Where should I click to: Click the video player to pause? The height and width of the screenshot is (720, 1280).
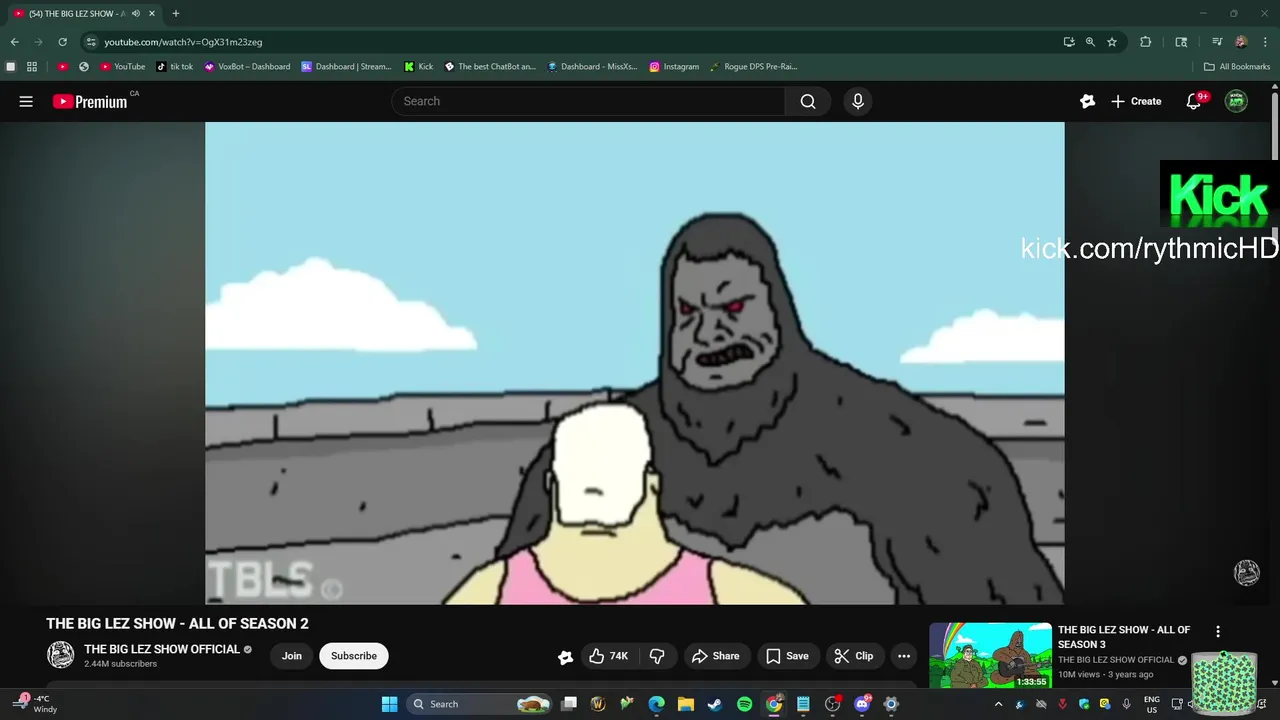634,363
